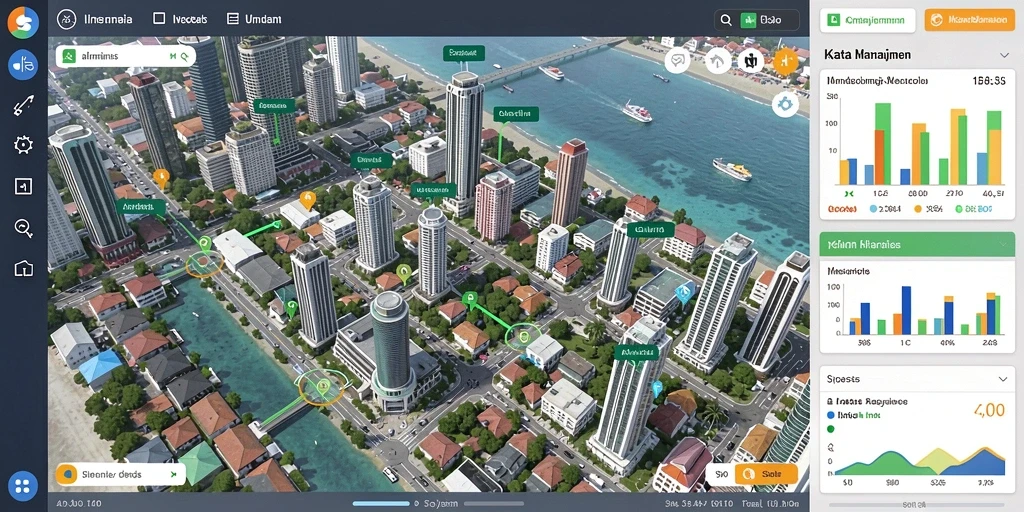Toggle the Umdani checkbox in top bar
This screenshot has width=1024, height=512.
(232, 19)
